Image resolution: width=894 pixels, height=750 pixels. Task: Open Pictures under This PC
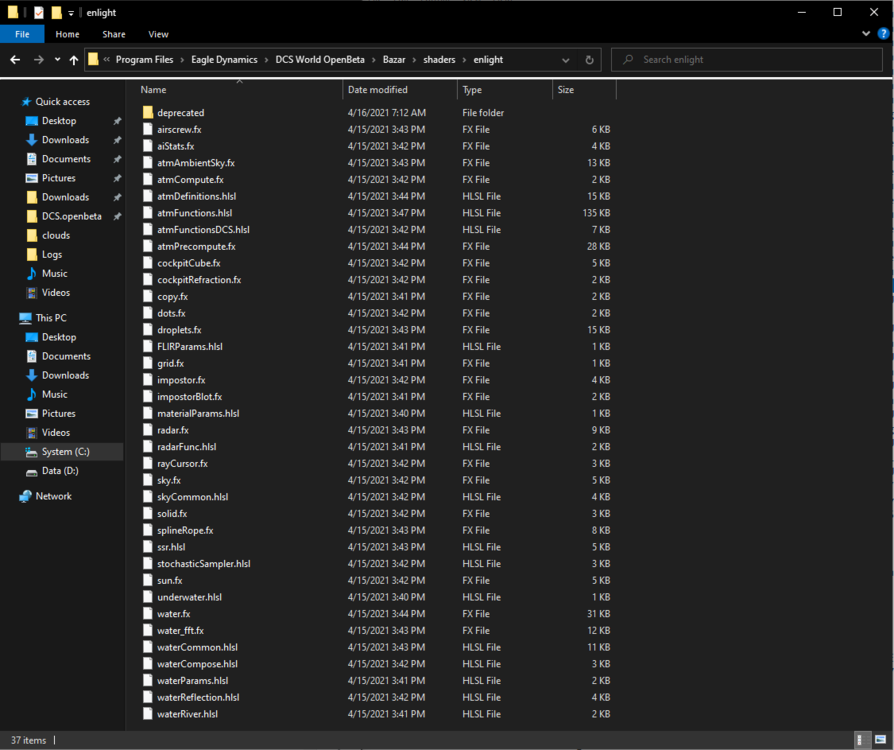point(58,413)
